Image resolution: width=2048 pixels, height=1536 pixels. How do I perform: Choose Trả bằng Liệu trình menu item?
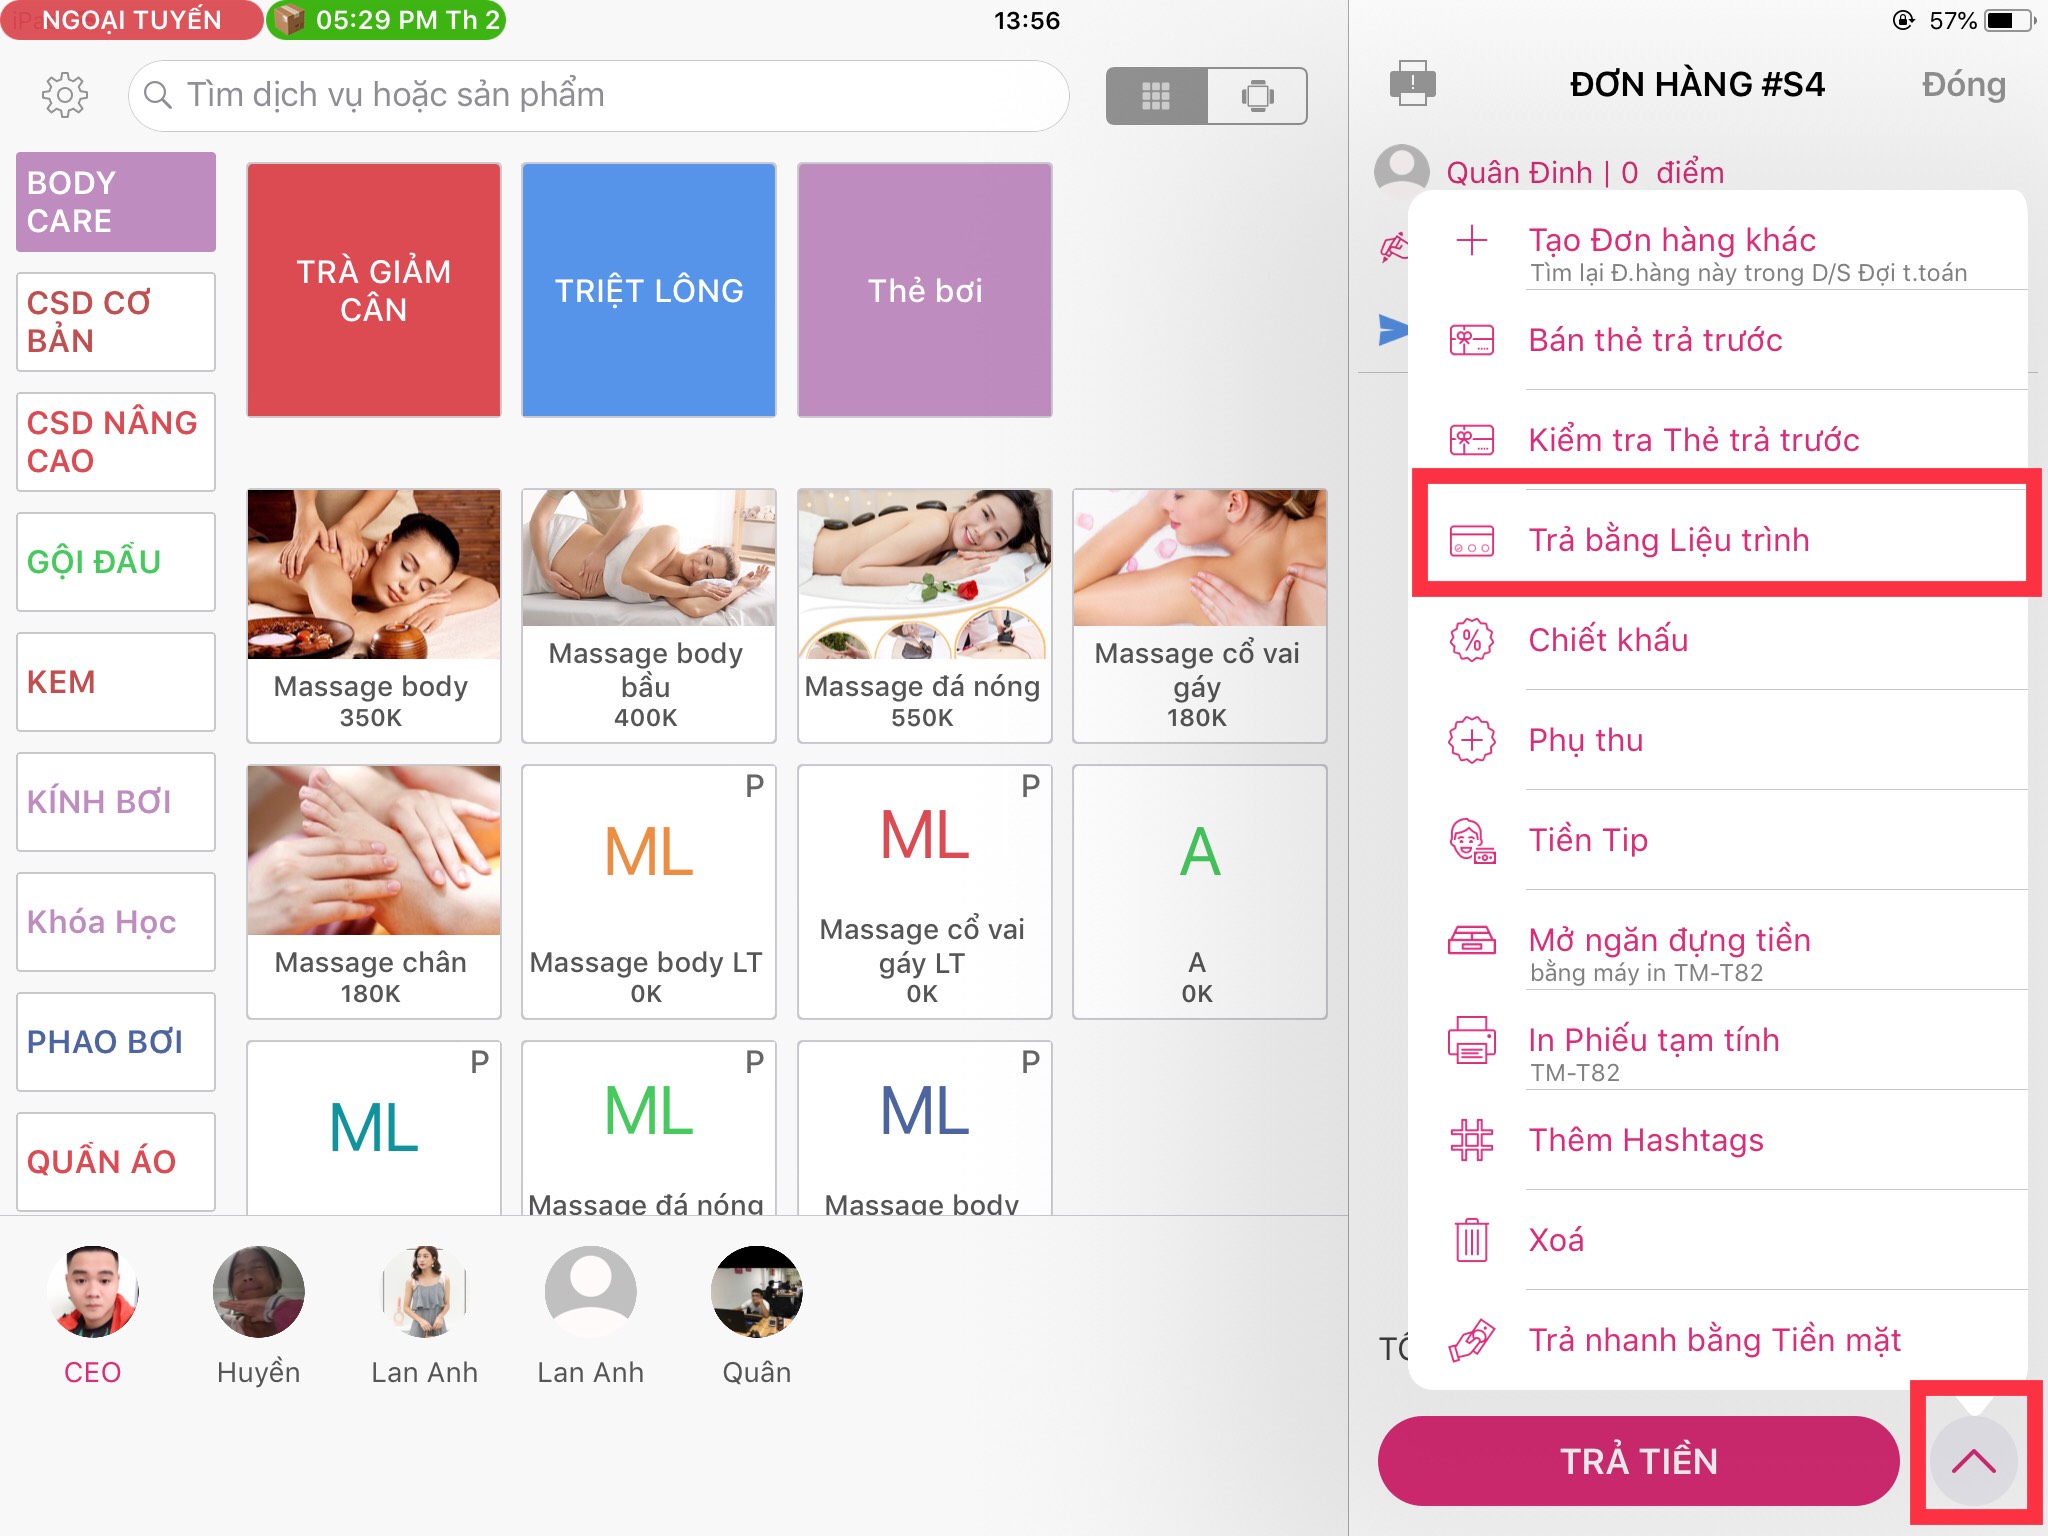tap(1727, 540)
